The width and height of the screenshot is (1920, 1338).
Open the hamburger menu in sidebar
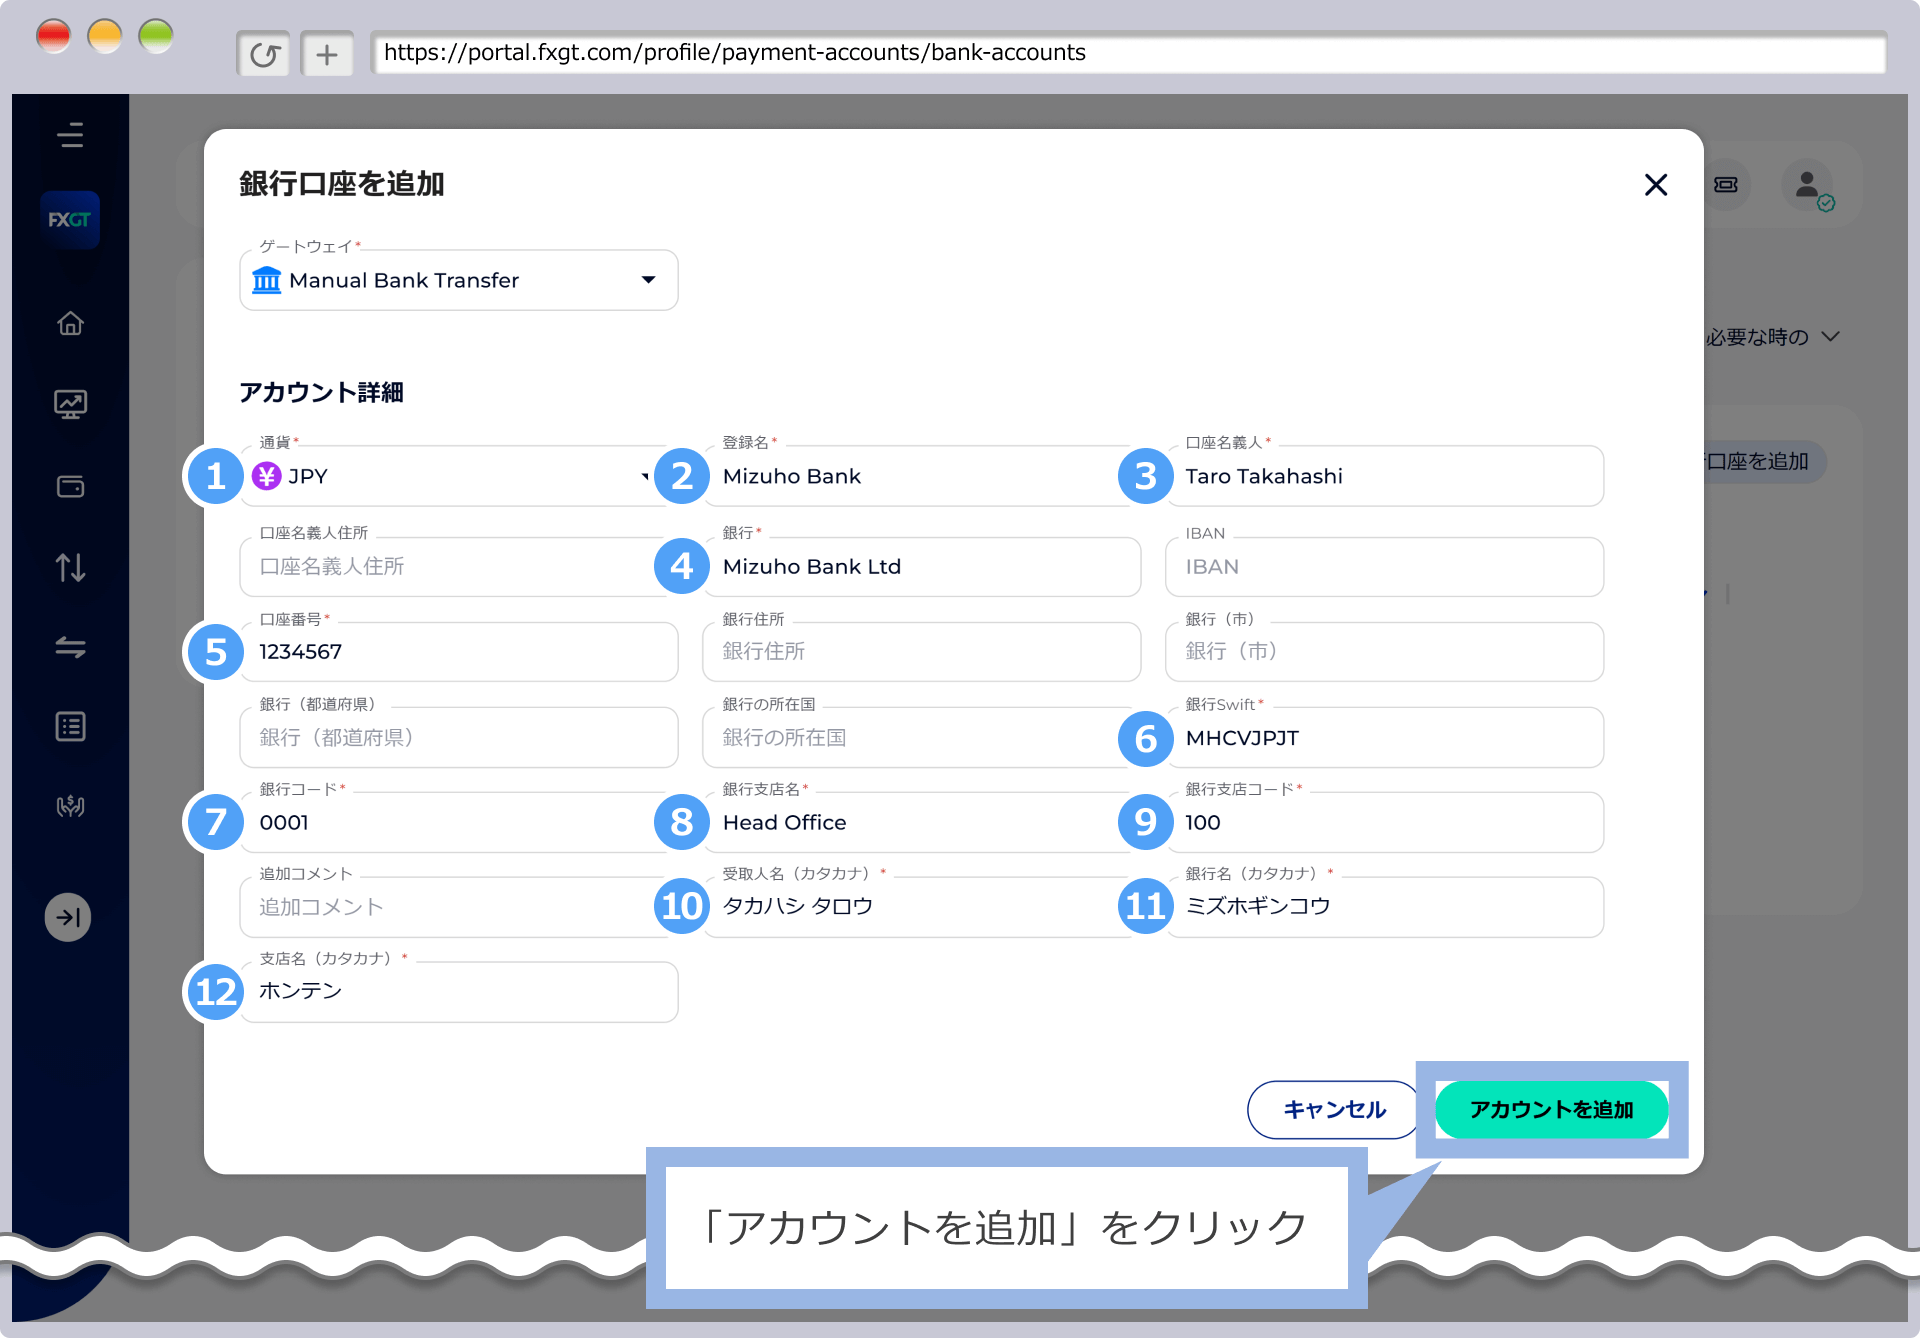(x=70, y=135)
